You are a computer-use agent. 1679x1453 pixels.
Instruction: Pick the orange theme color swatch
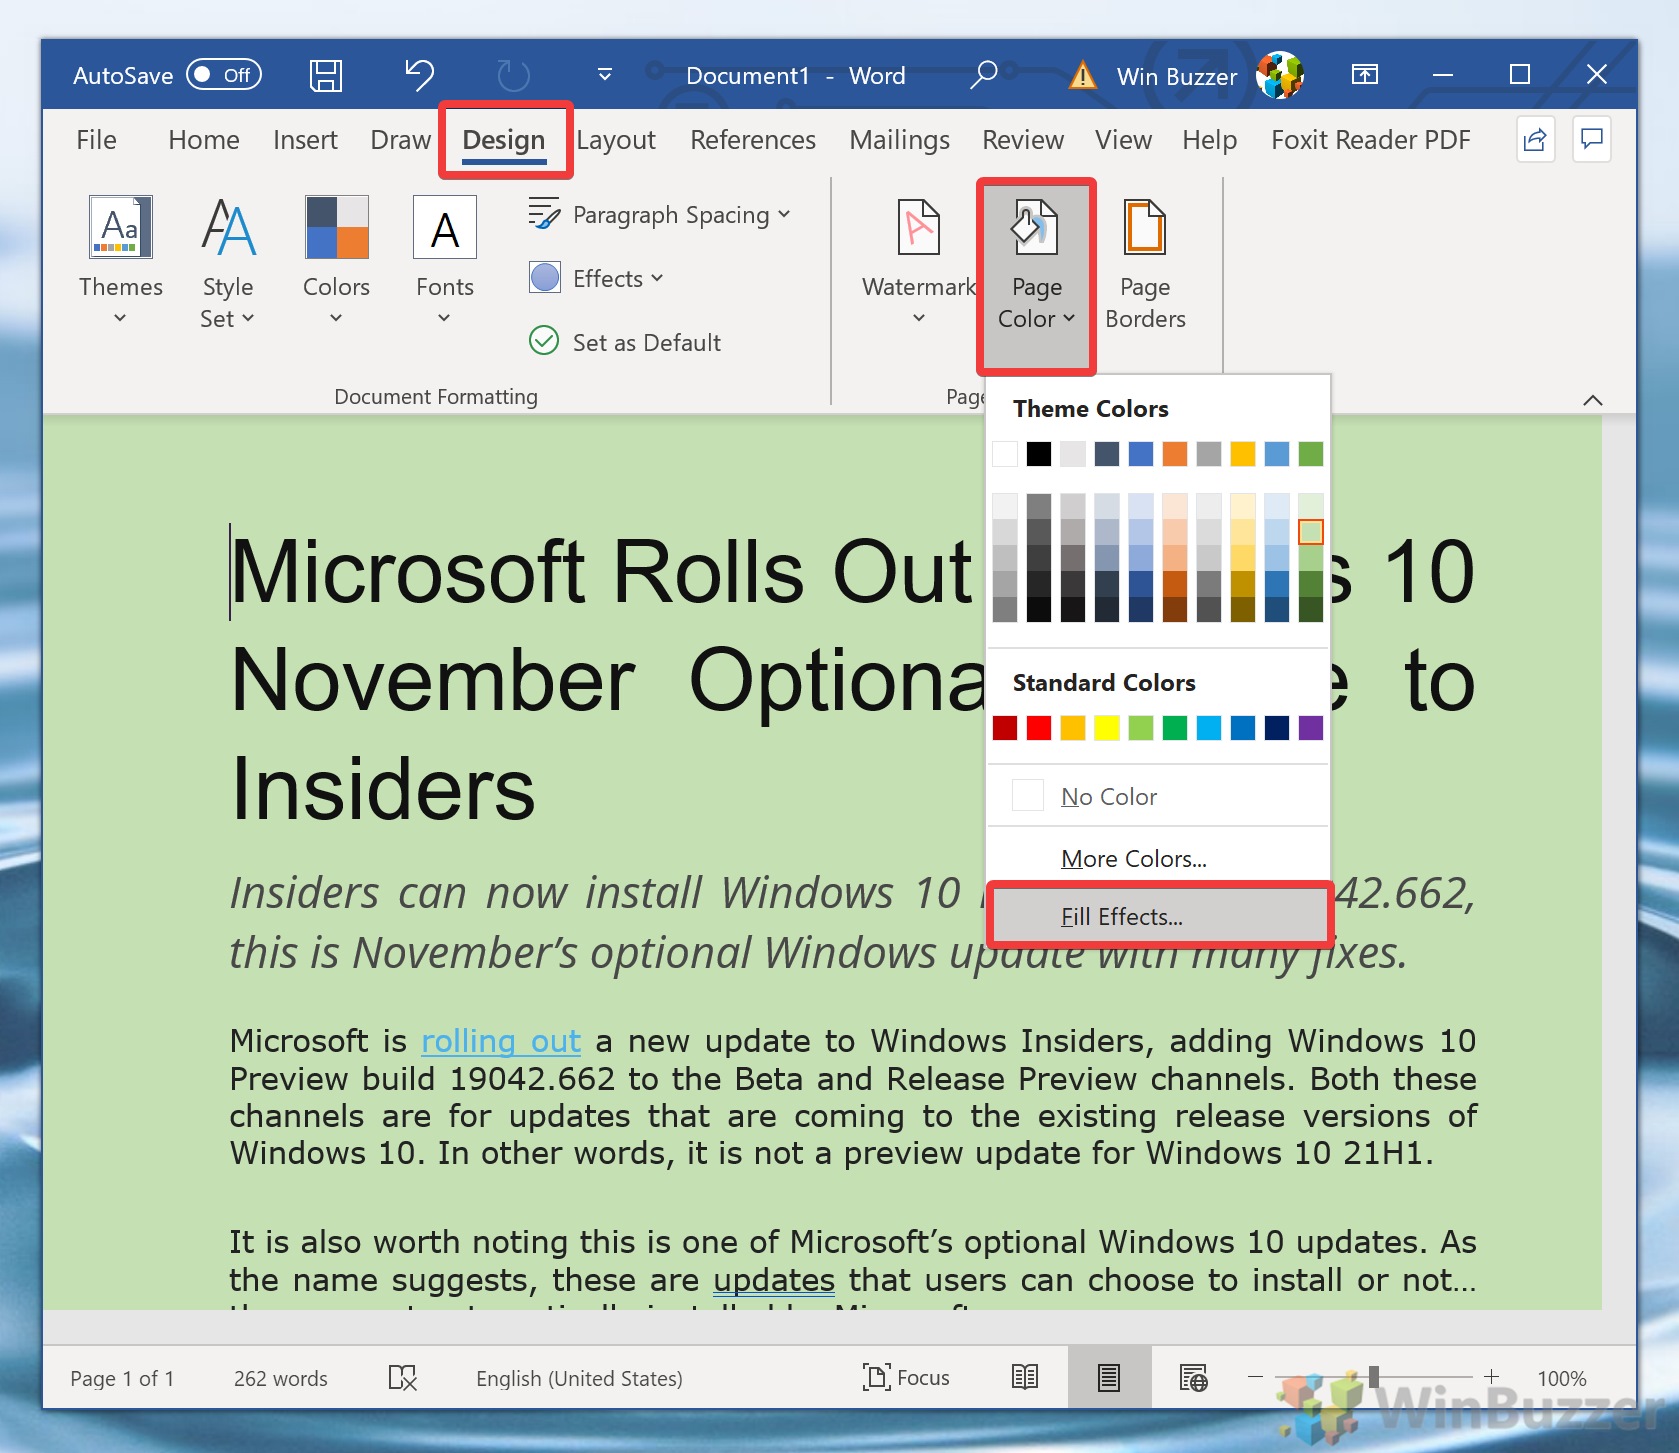[x=1175, y=454]
